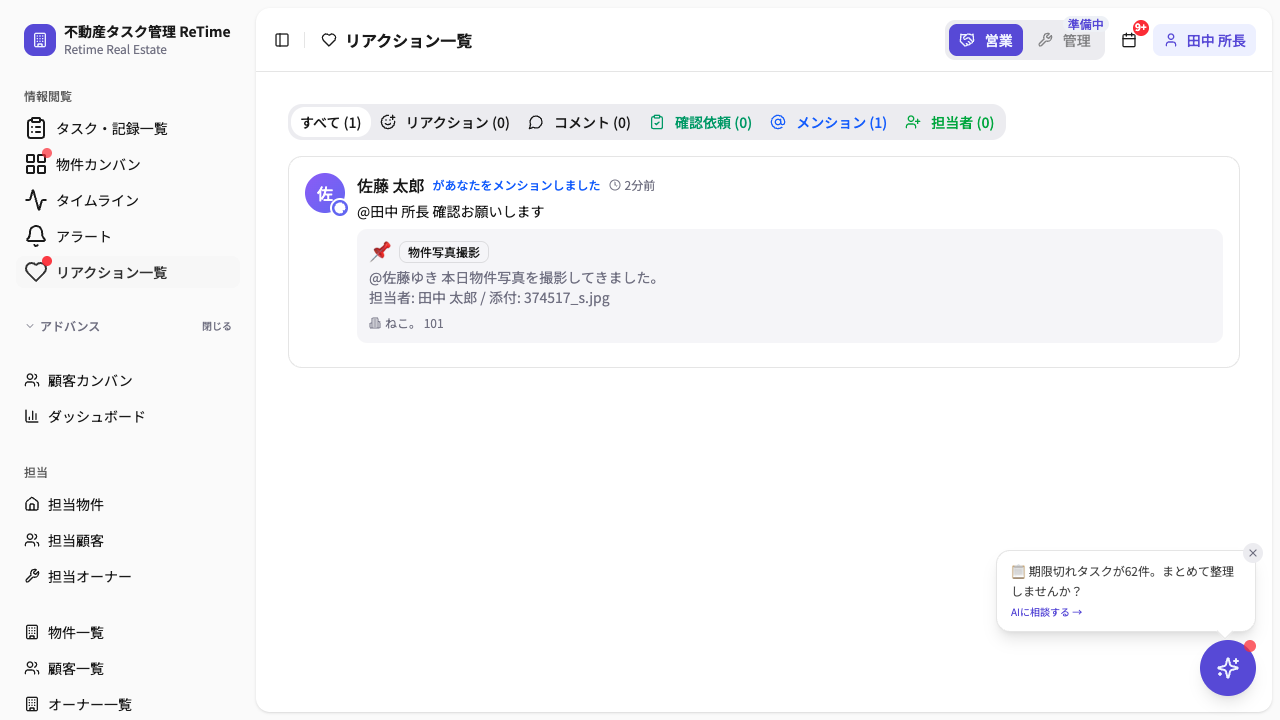Open ダッシュボード in sidebar
Screen dimensions: 1280x720
point(128,416)
